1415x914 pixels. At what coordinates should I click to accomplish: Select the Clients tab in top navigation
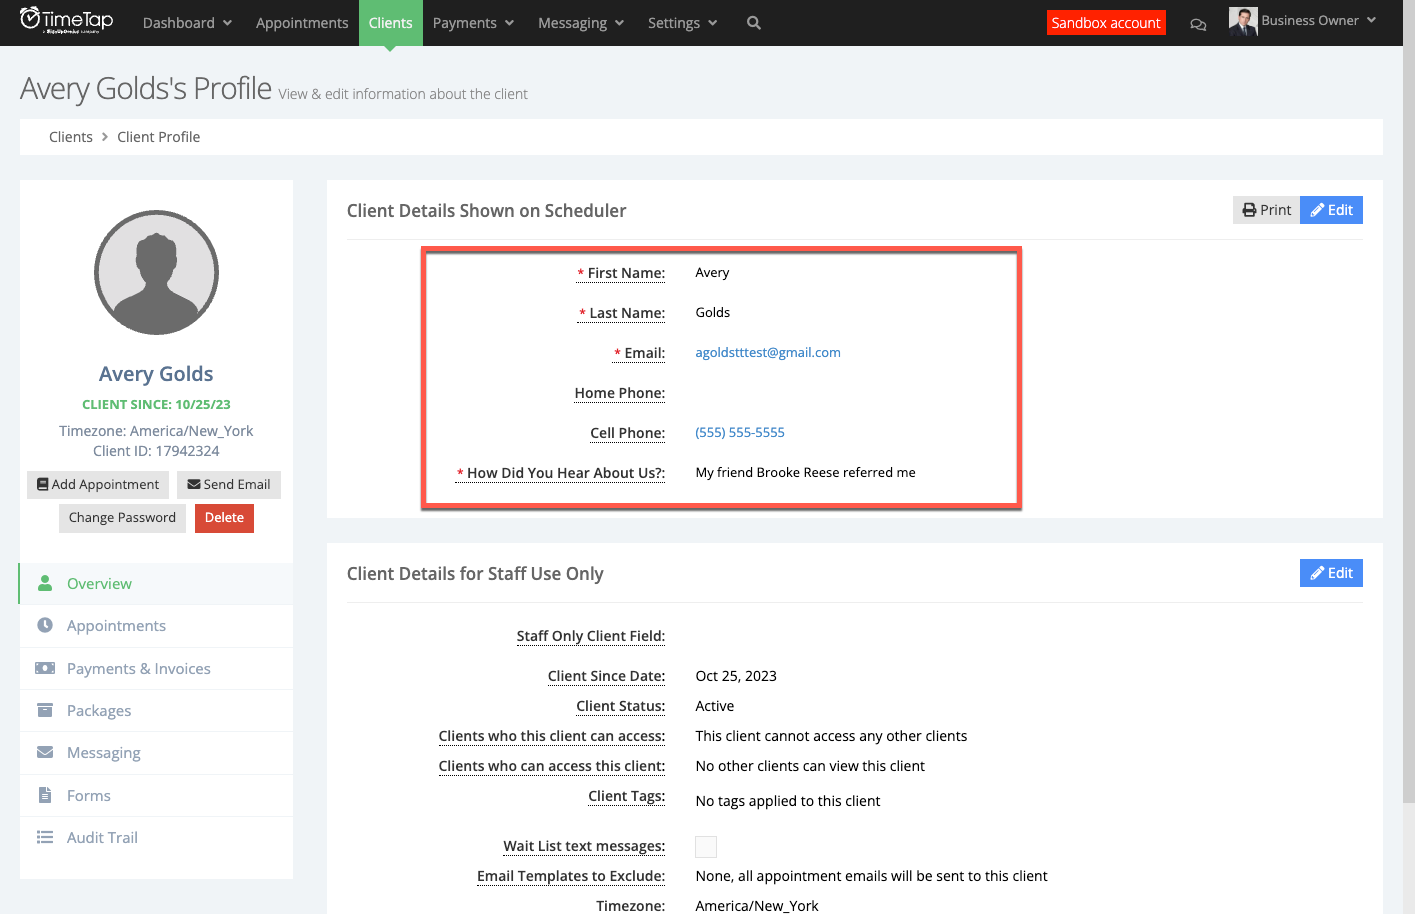click(390, 22)
